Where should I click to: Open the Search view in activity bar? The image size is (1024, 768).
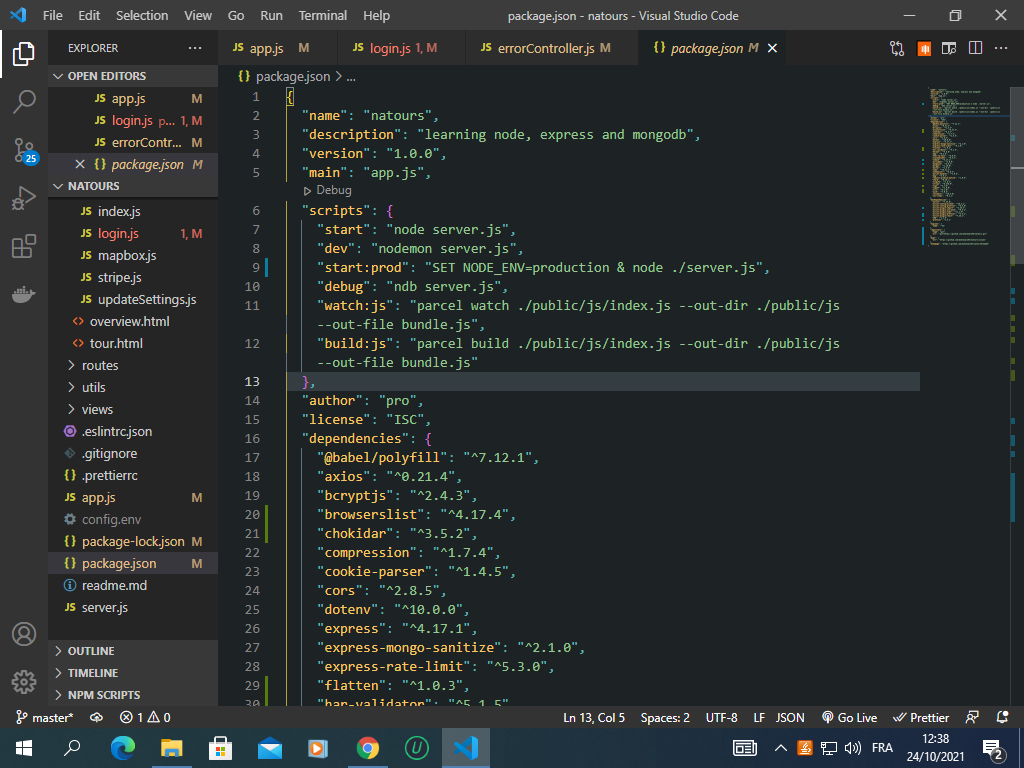pyautogui.click(x=24, y=102)
